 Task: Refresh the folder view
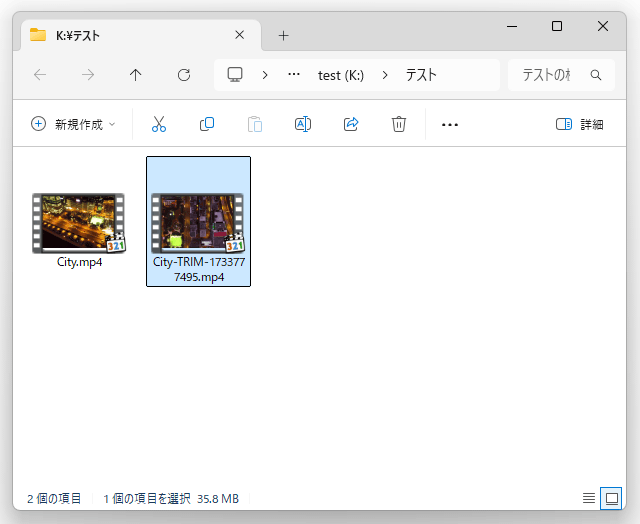[184, 75]
